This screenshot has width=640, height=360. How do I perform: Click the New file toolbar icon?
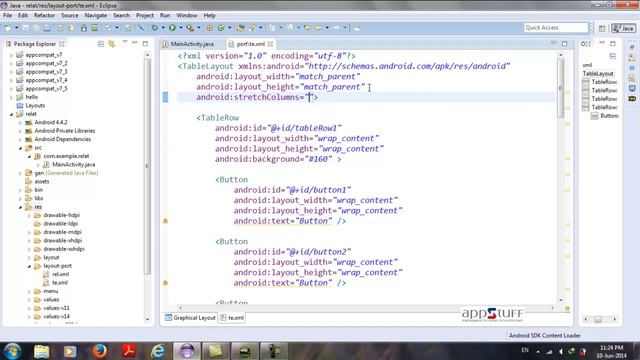8,28
